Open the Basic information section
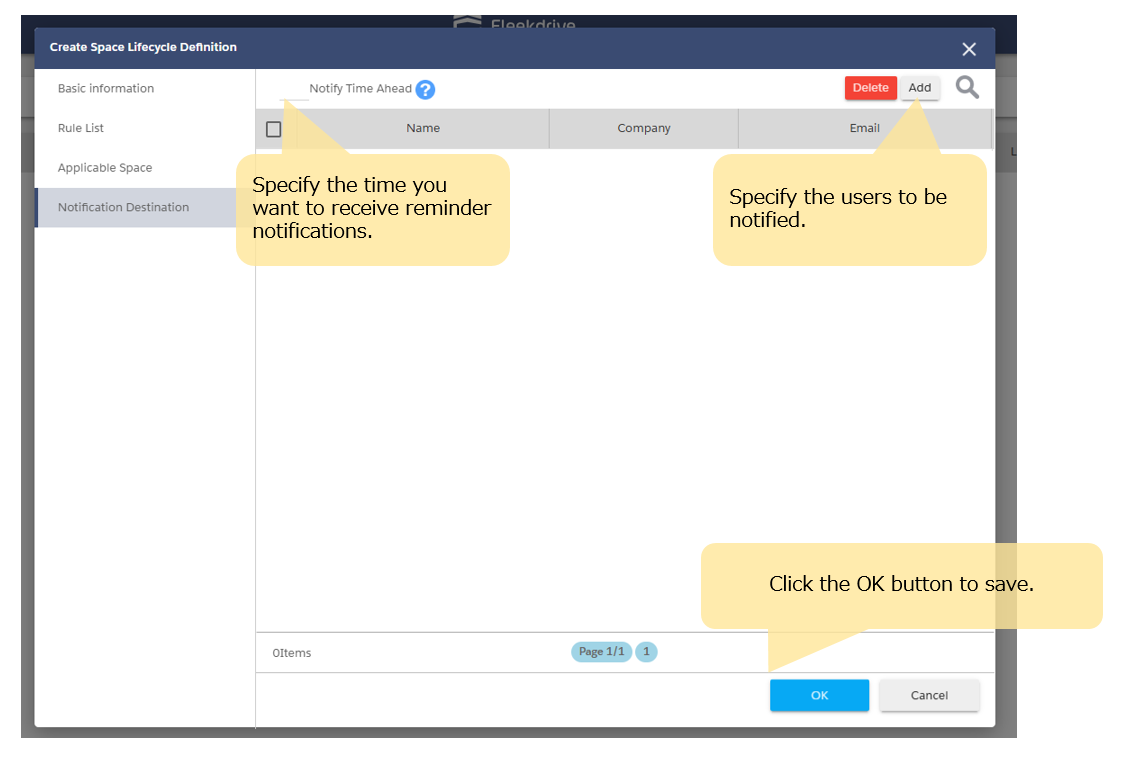 coord(106,89)
